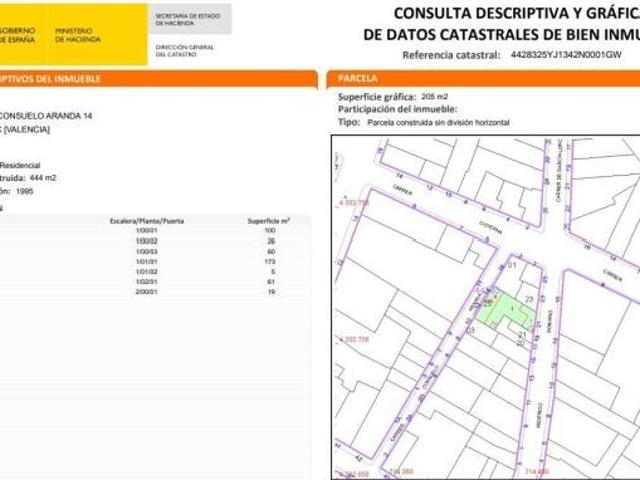The width and height of the screenshot is (640, 480).
Task: Select the surface value 19
Action: coord(271,292)
